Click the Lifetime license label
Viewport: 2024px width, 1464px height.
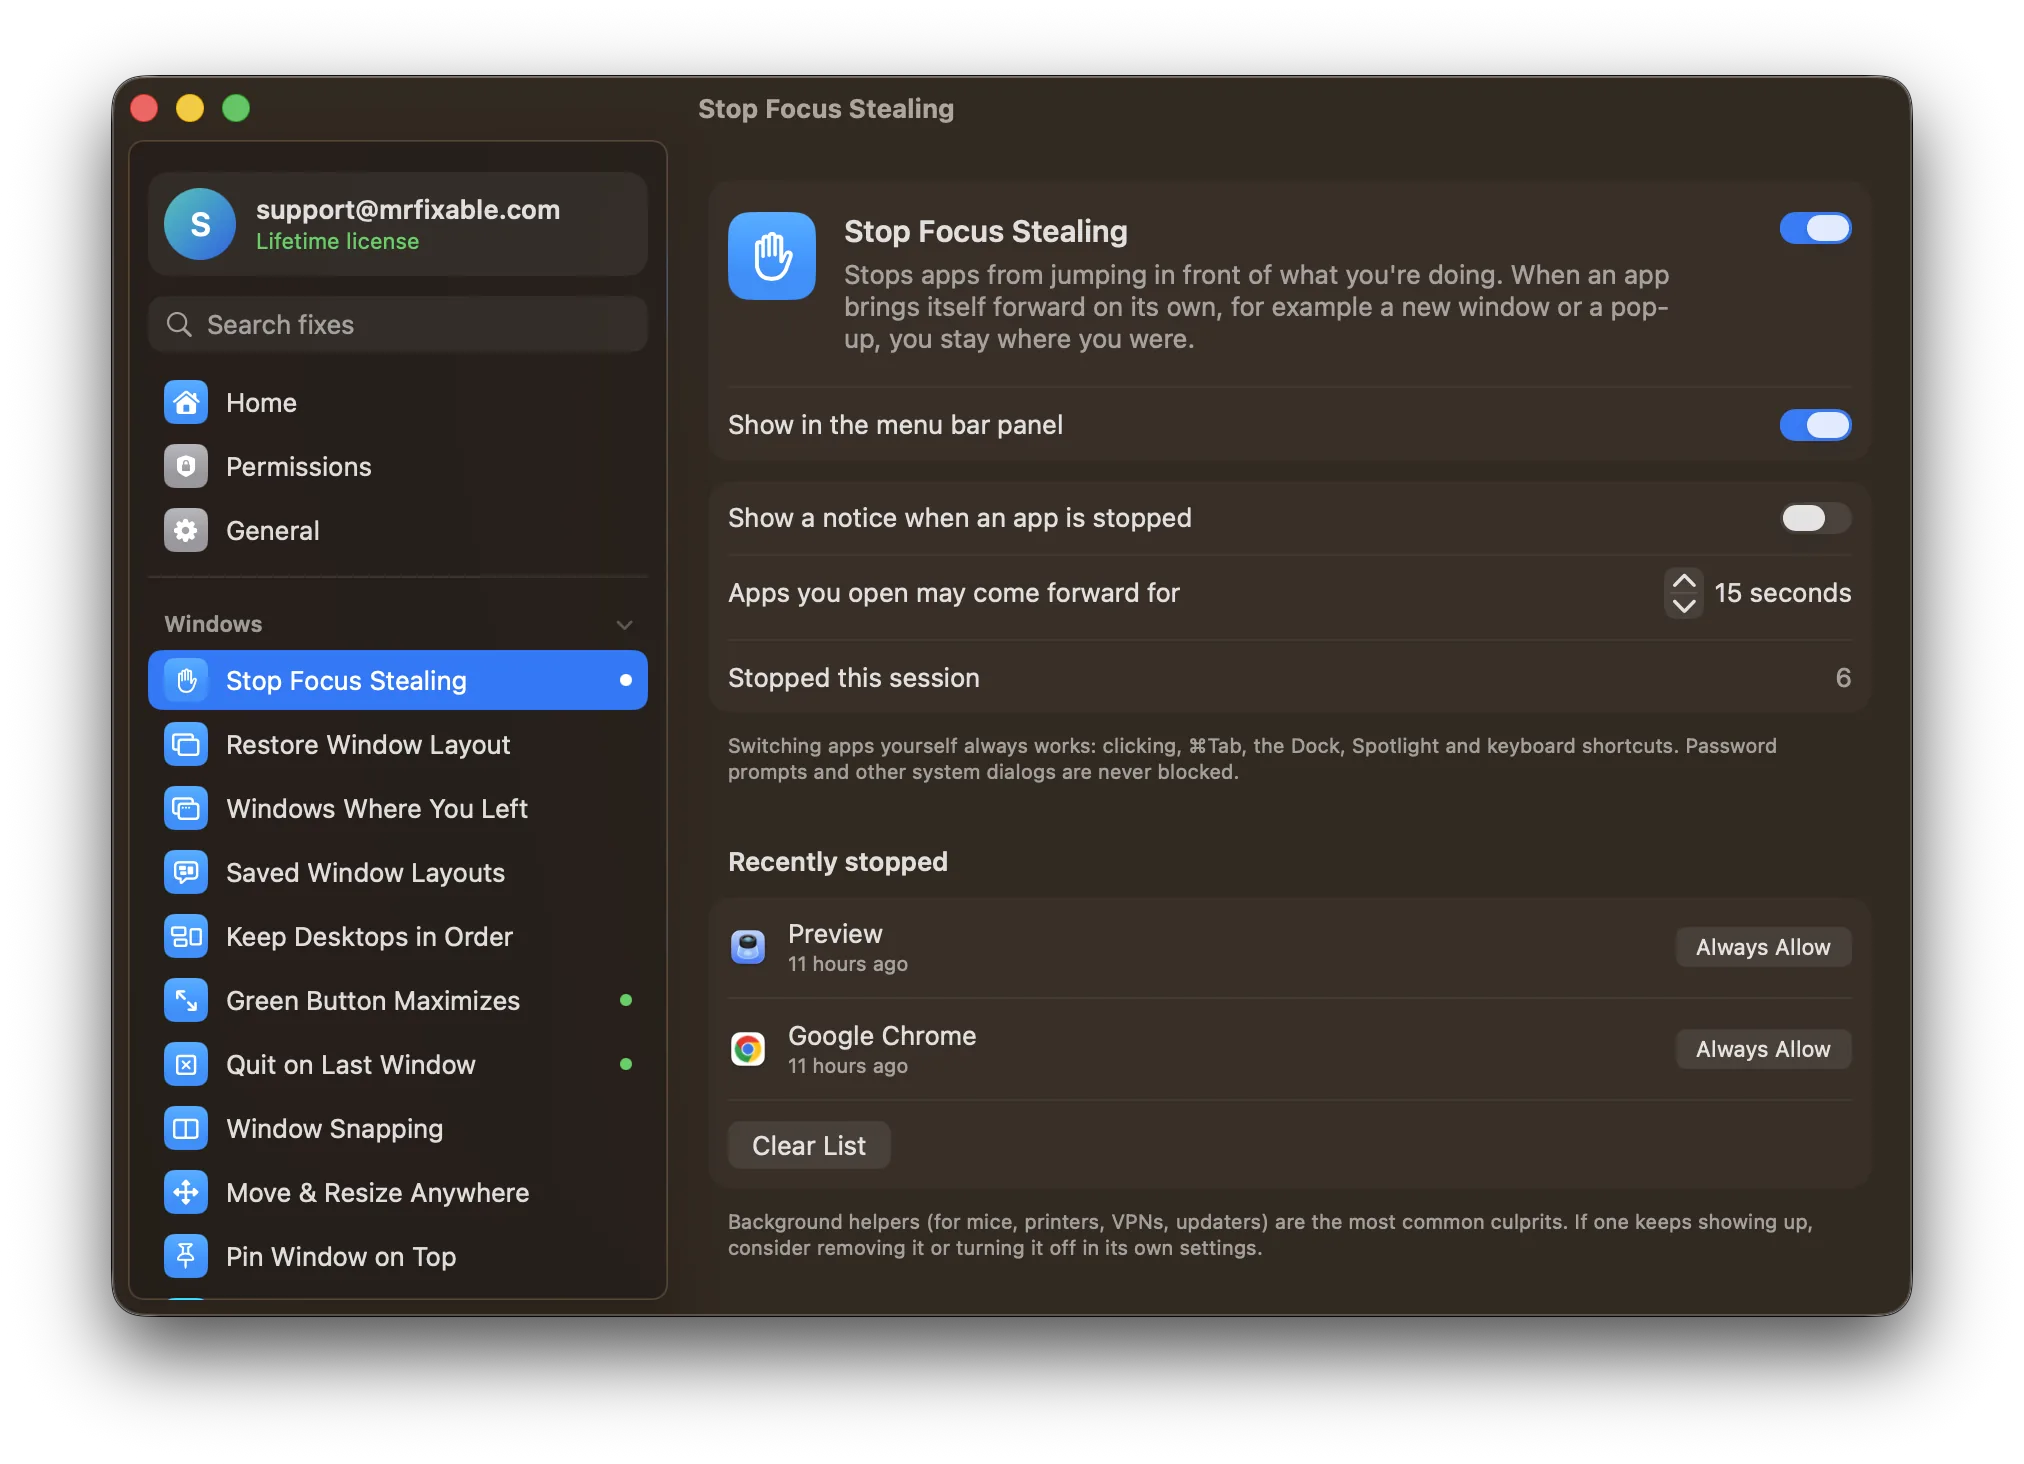pyautogui.click(x=337, y=242)
